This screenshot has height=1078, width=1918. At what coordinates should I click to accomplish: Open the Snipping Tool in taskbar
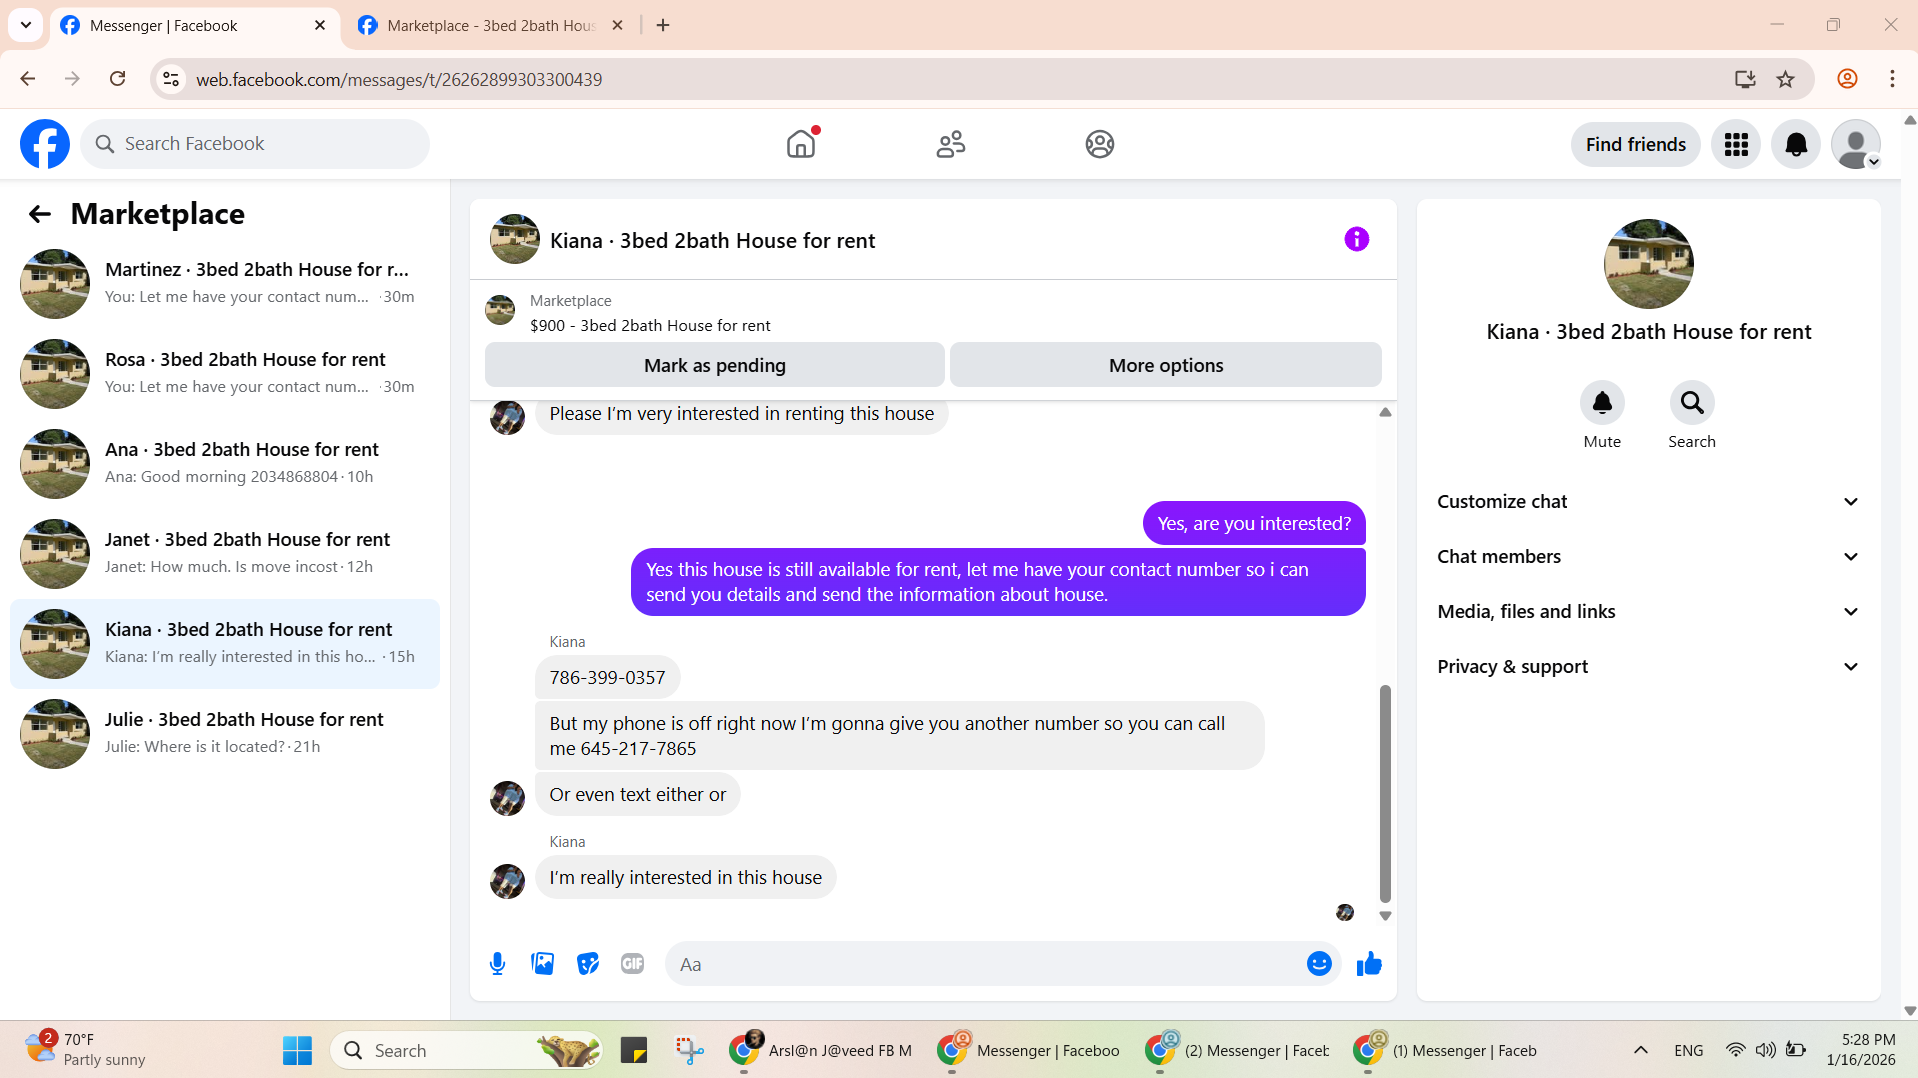690,1050
